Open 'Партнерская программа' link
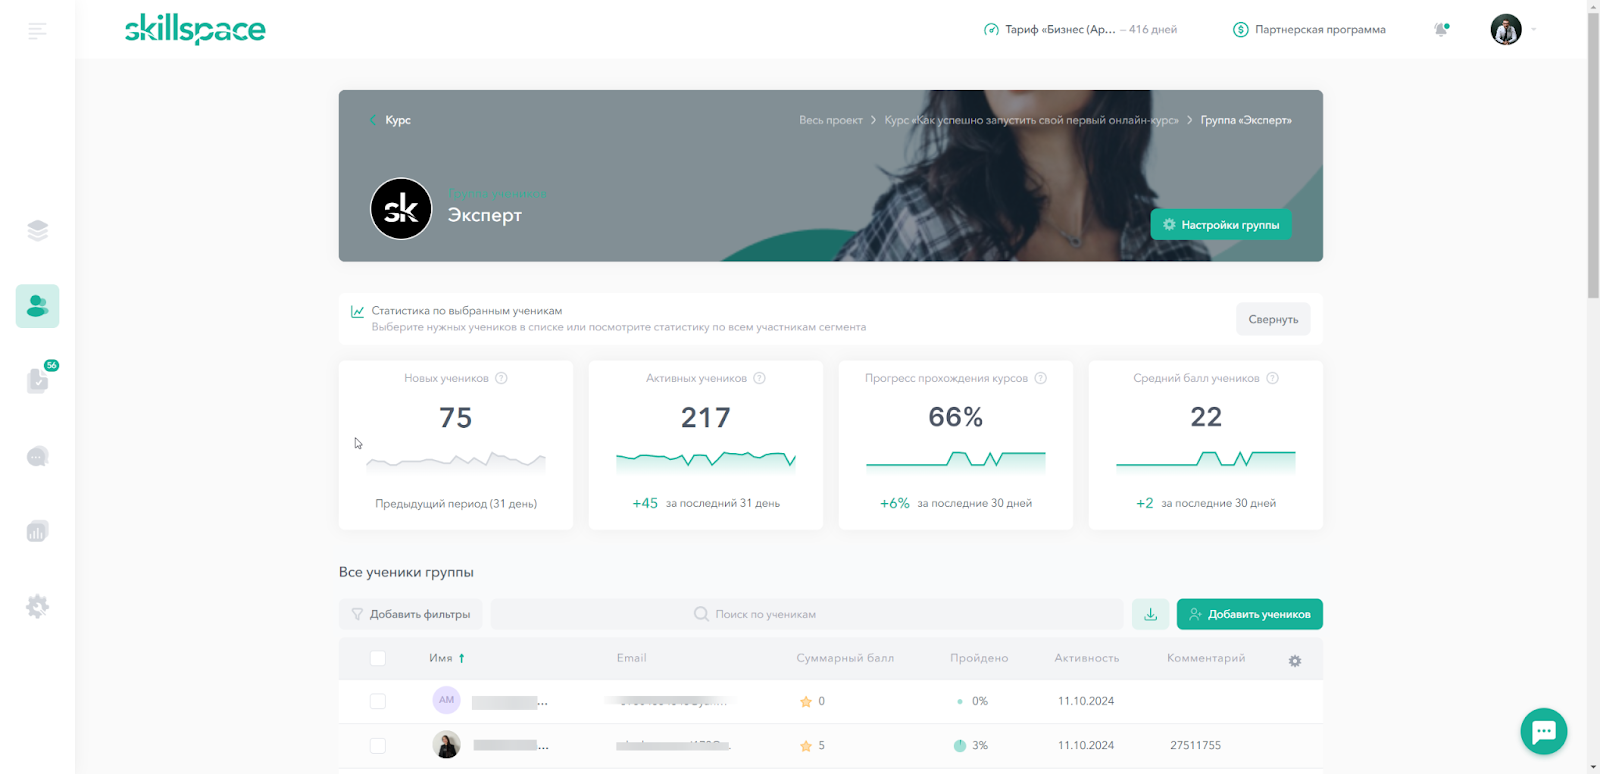Image resolution: width=1600 pixels, height=774 pixels. (1320, 30)
